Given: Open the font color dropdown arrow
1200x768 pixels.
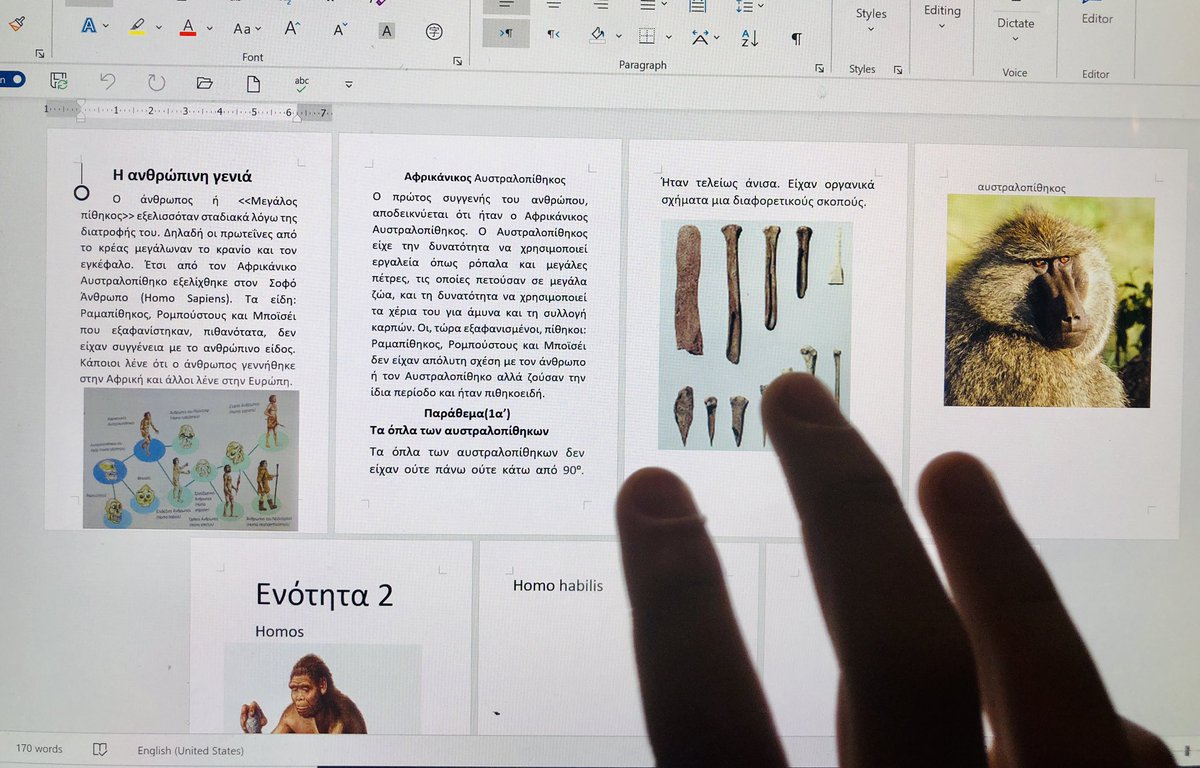Looking at the screenshot, I should 209,28.
